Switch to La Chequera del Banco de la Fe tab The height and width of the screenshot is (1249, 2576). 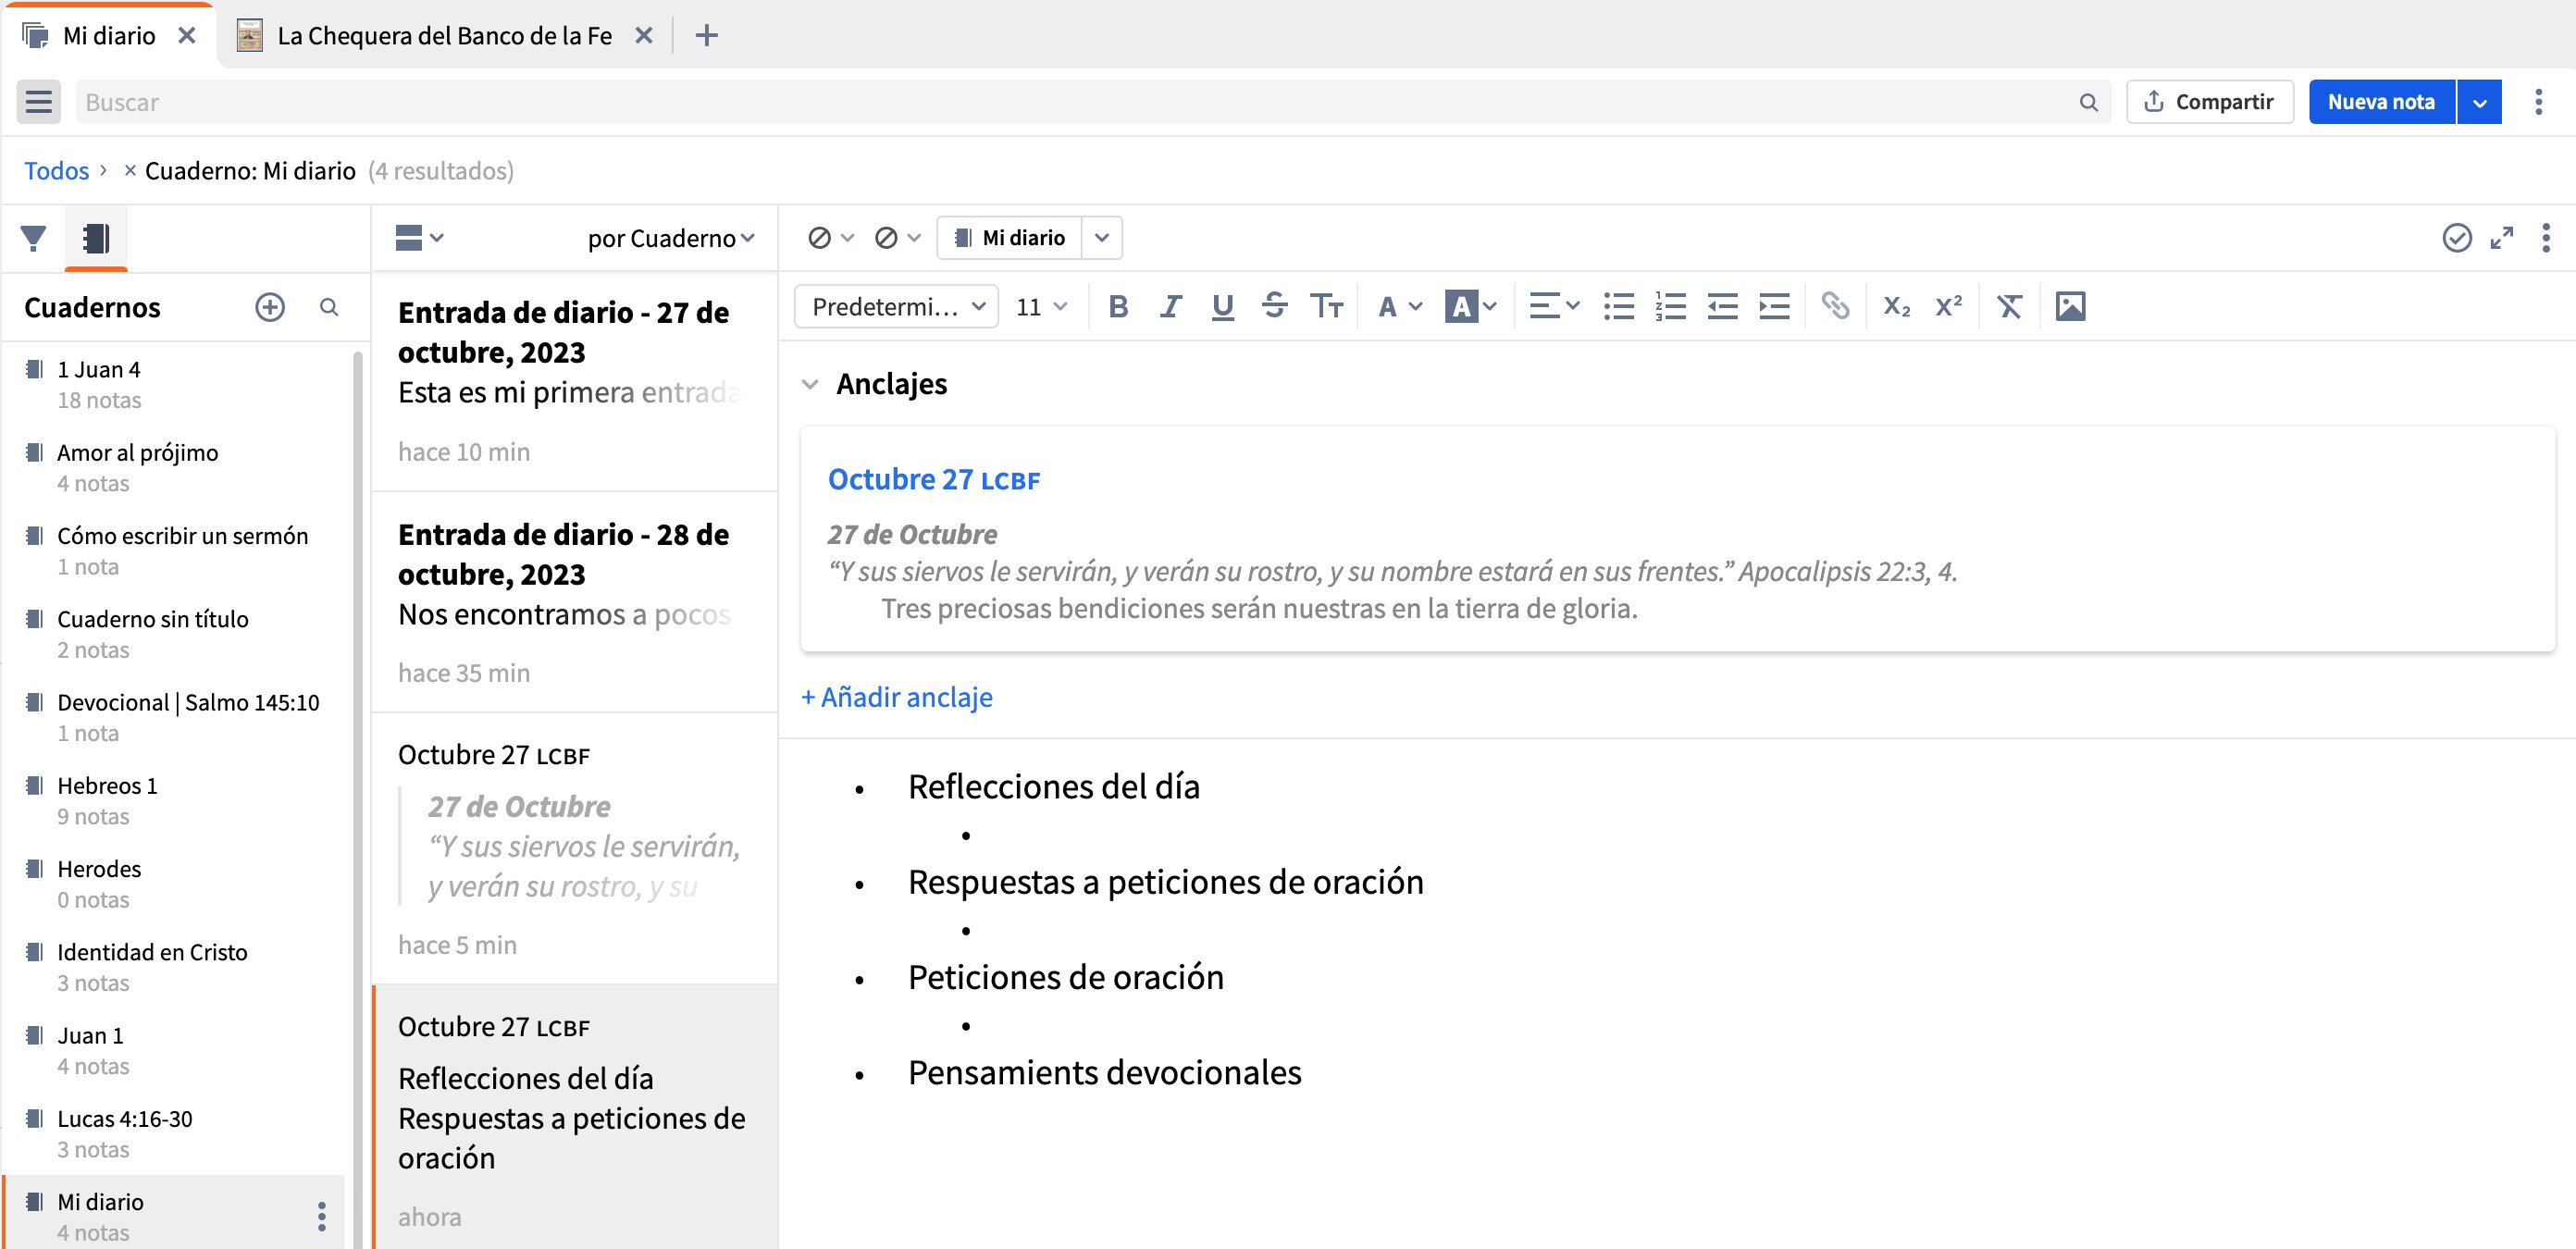(x=444, y=36)
